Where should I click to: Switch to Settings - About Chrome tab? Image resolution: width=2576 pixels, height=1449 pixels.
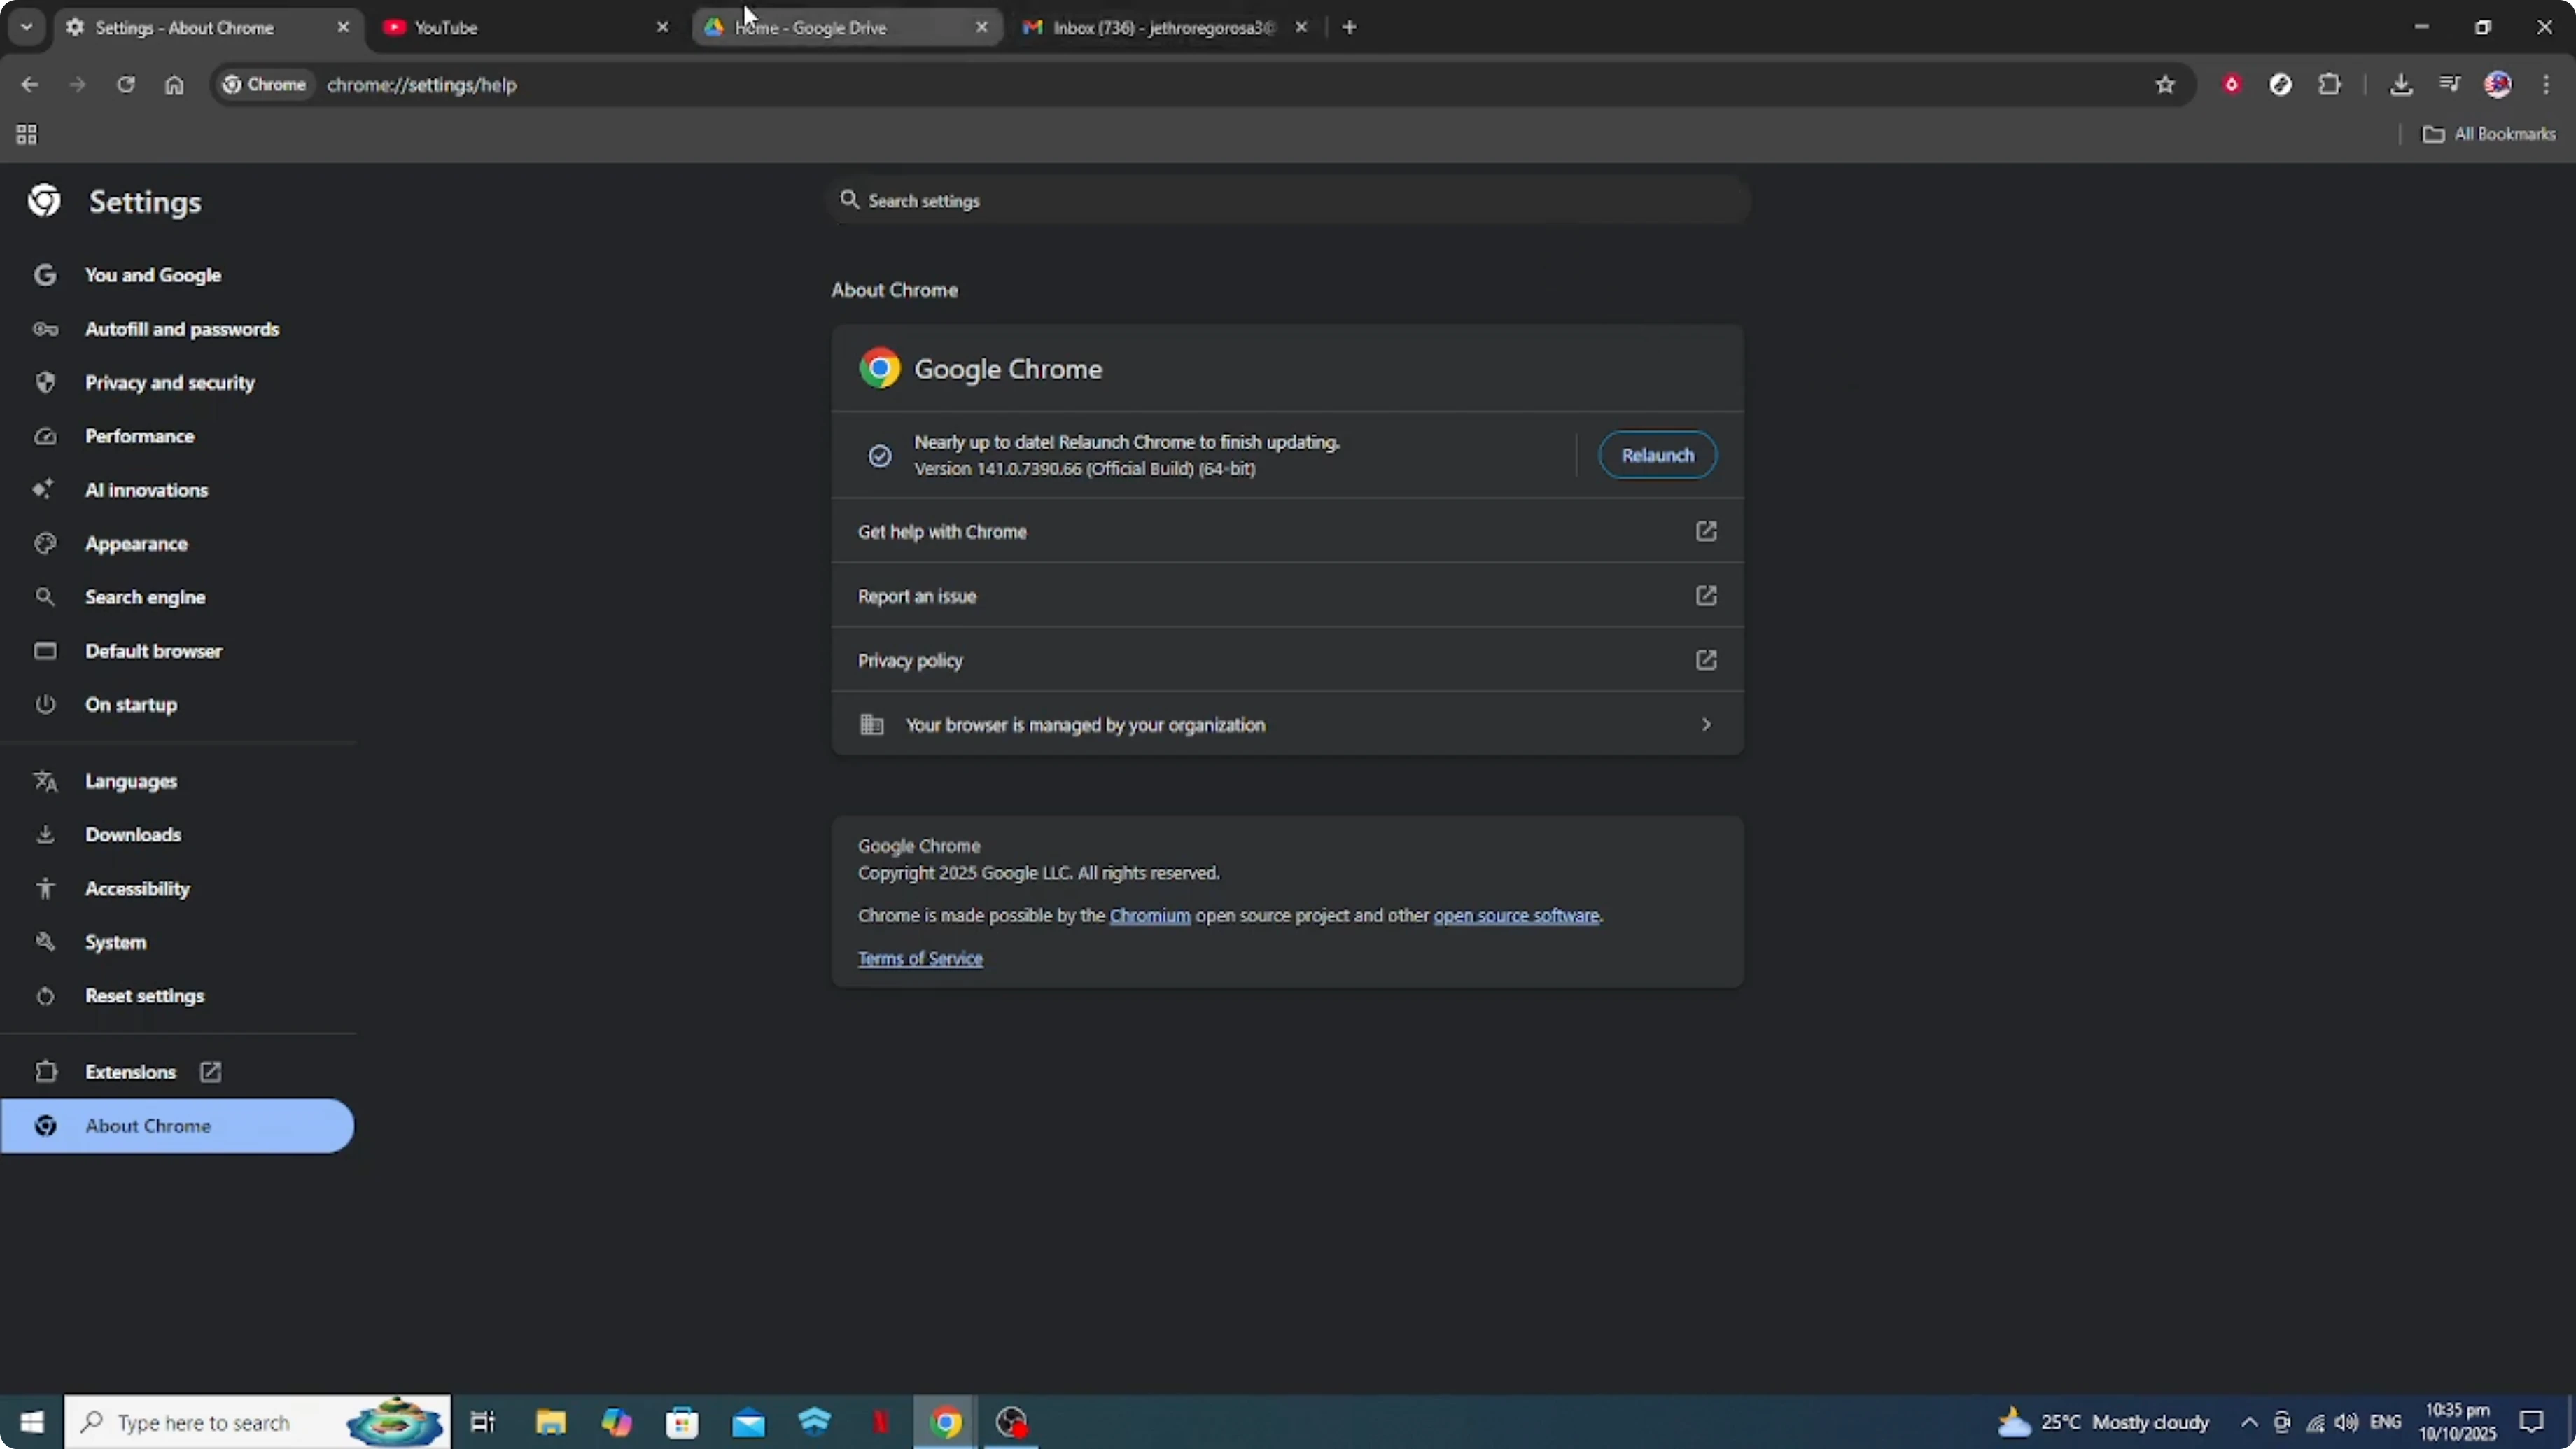pos(199,27)
